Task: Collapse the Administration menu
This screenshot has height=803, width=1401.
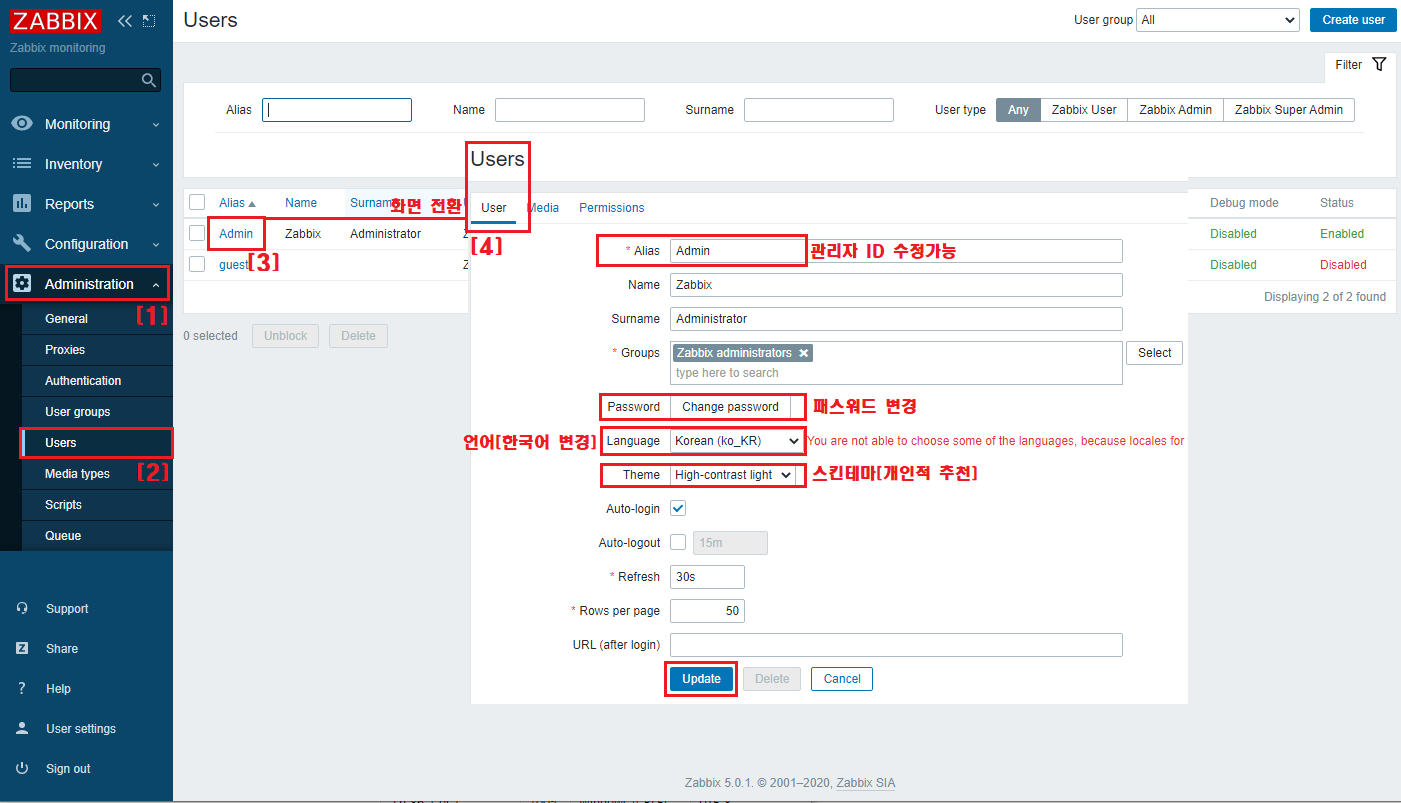Action: (86, 284)
